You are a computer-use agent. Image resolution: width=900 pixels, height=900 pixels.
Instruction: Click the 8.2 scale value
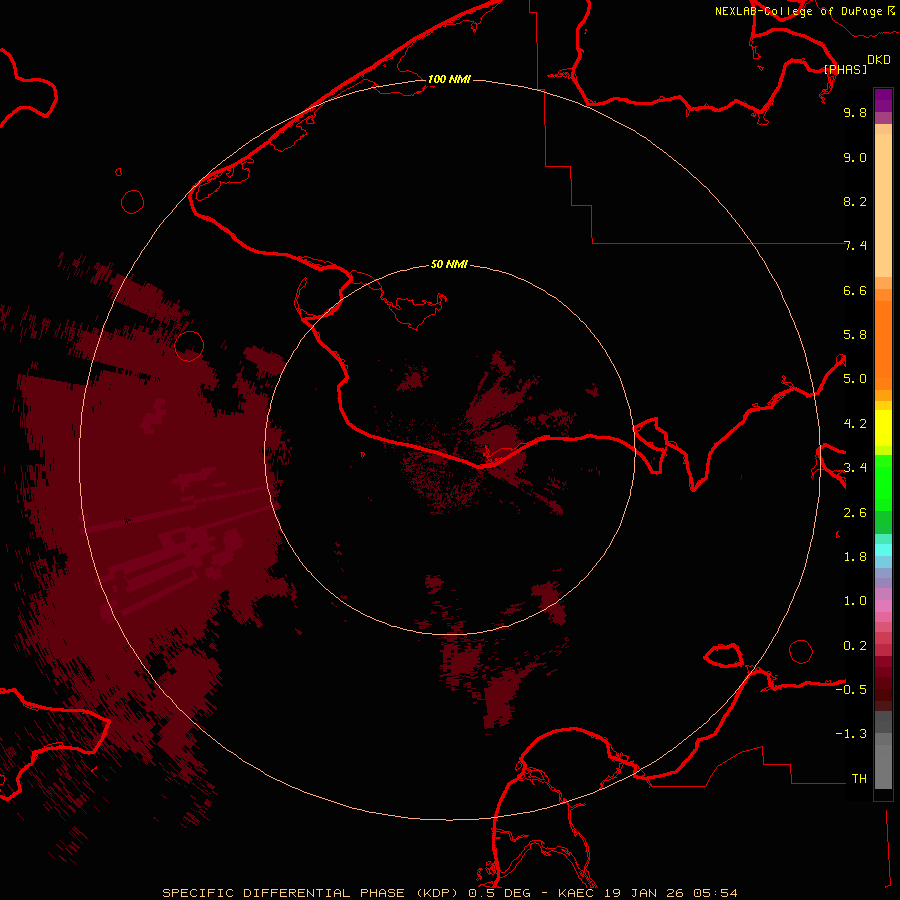(x=855, y=201)
